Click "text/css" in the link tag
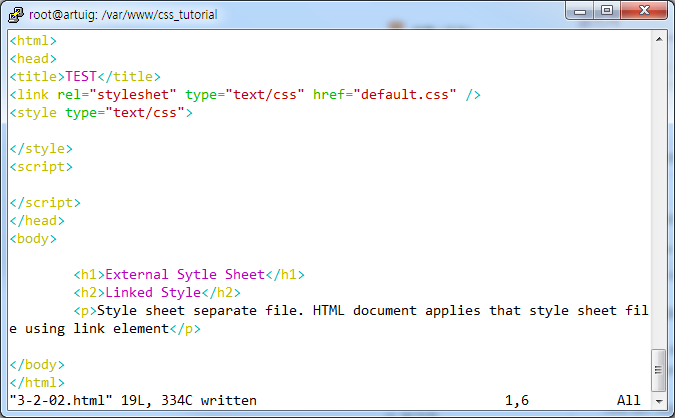675x418 pixels. coord(265,94)
